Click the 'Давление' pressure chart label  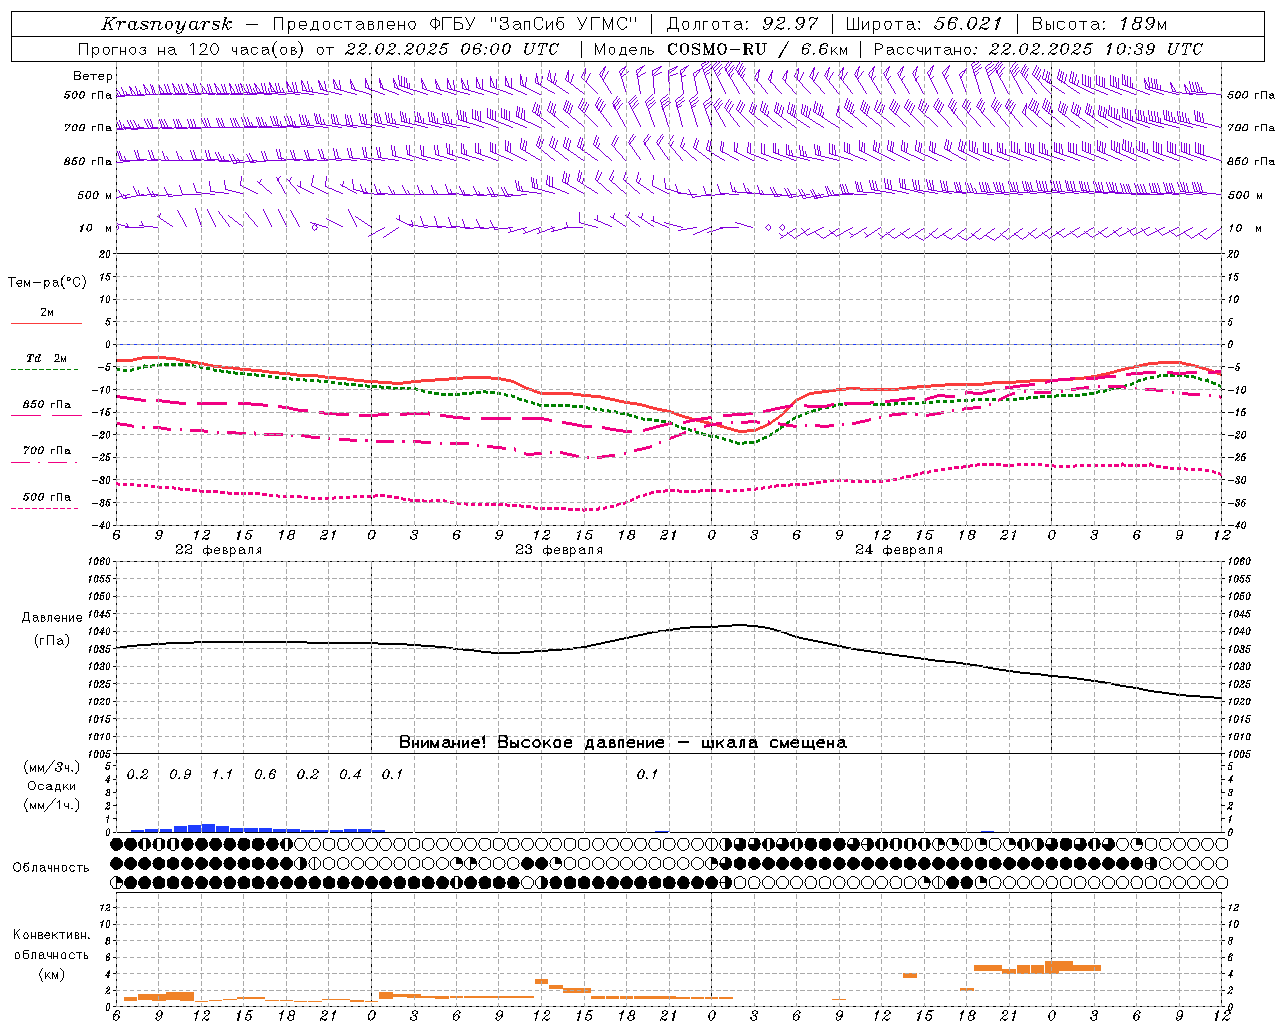pos(52,618)
